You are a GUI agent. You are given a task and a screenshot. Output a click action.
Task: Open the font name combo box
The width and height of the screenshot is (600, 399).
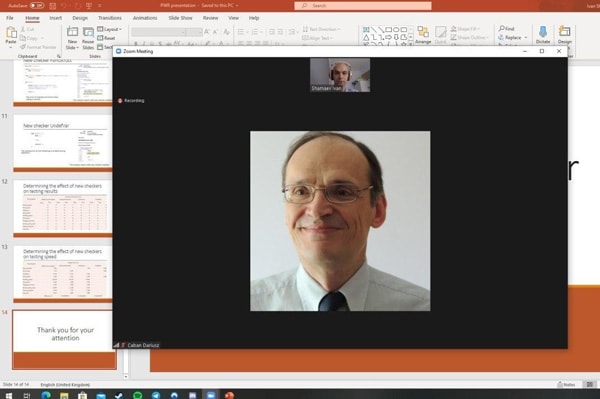pyautogui.click(x=159, y=32)
